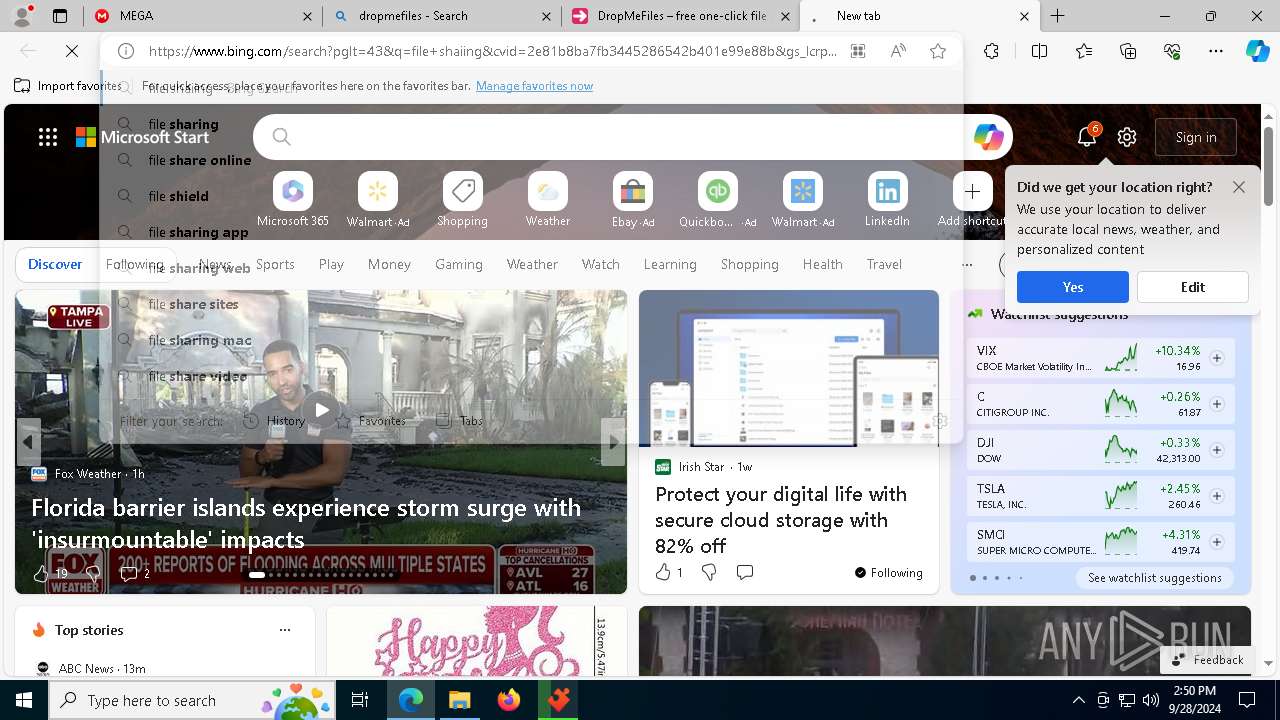Open Microsoft 365 shortcut tile
1280x720 pixels.
[292, 200]
